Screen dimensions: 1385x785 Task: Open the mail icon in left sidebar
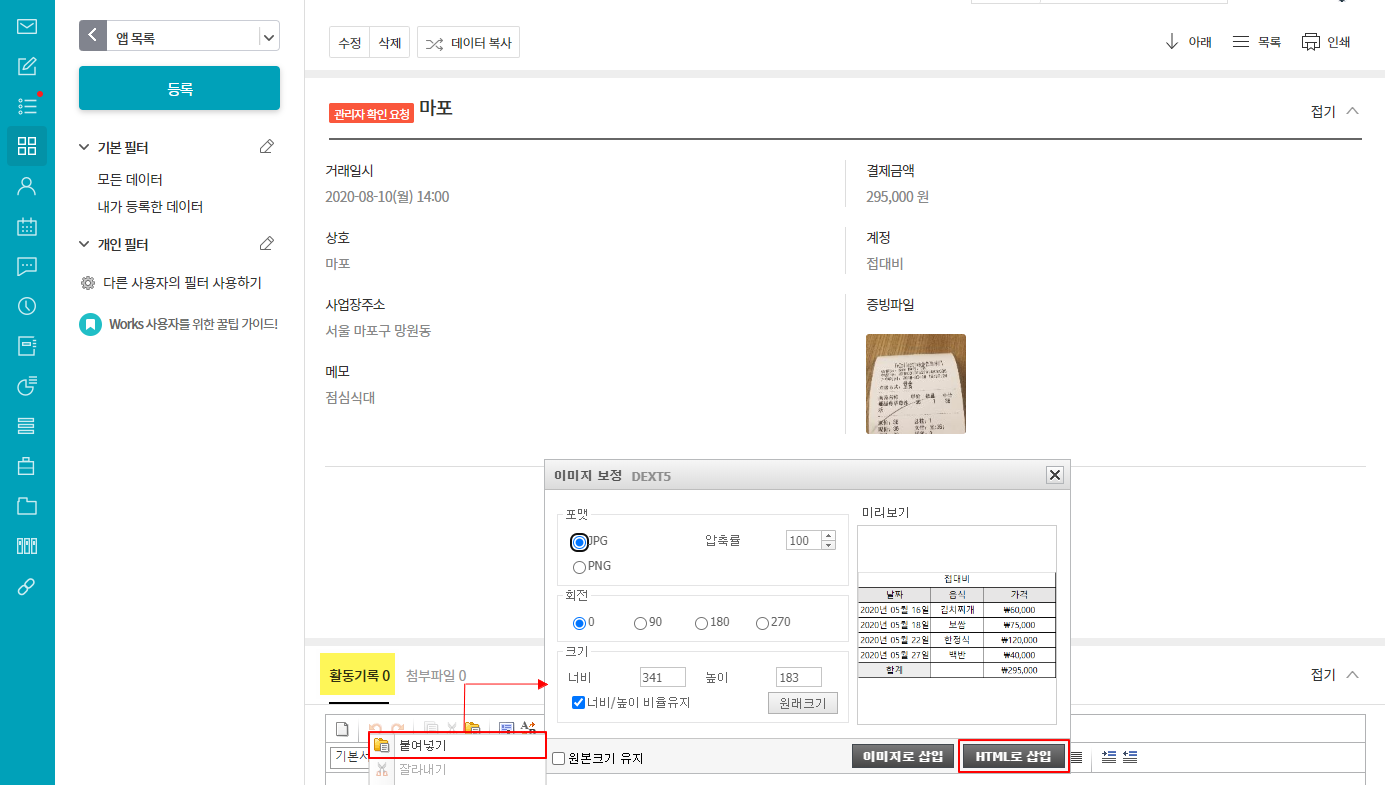click(27, 27)
